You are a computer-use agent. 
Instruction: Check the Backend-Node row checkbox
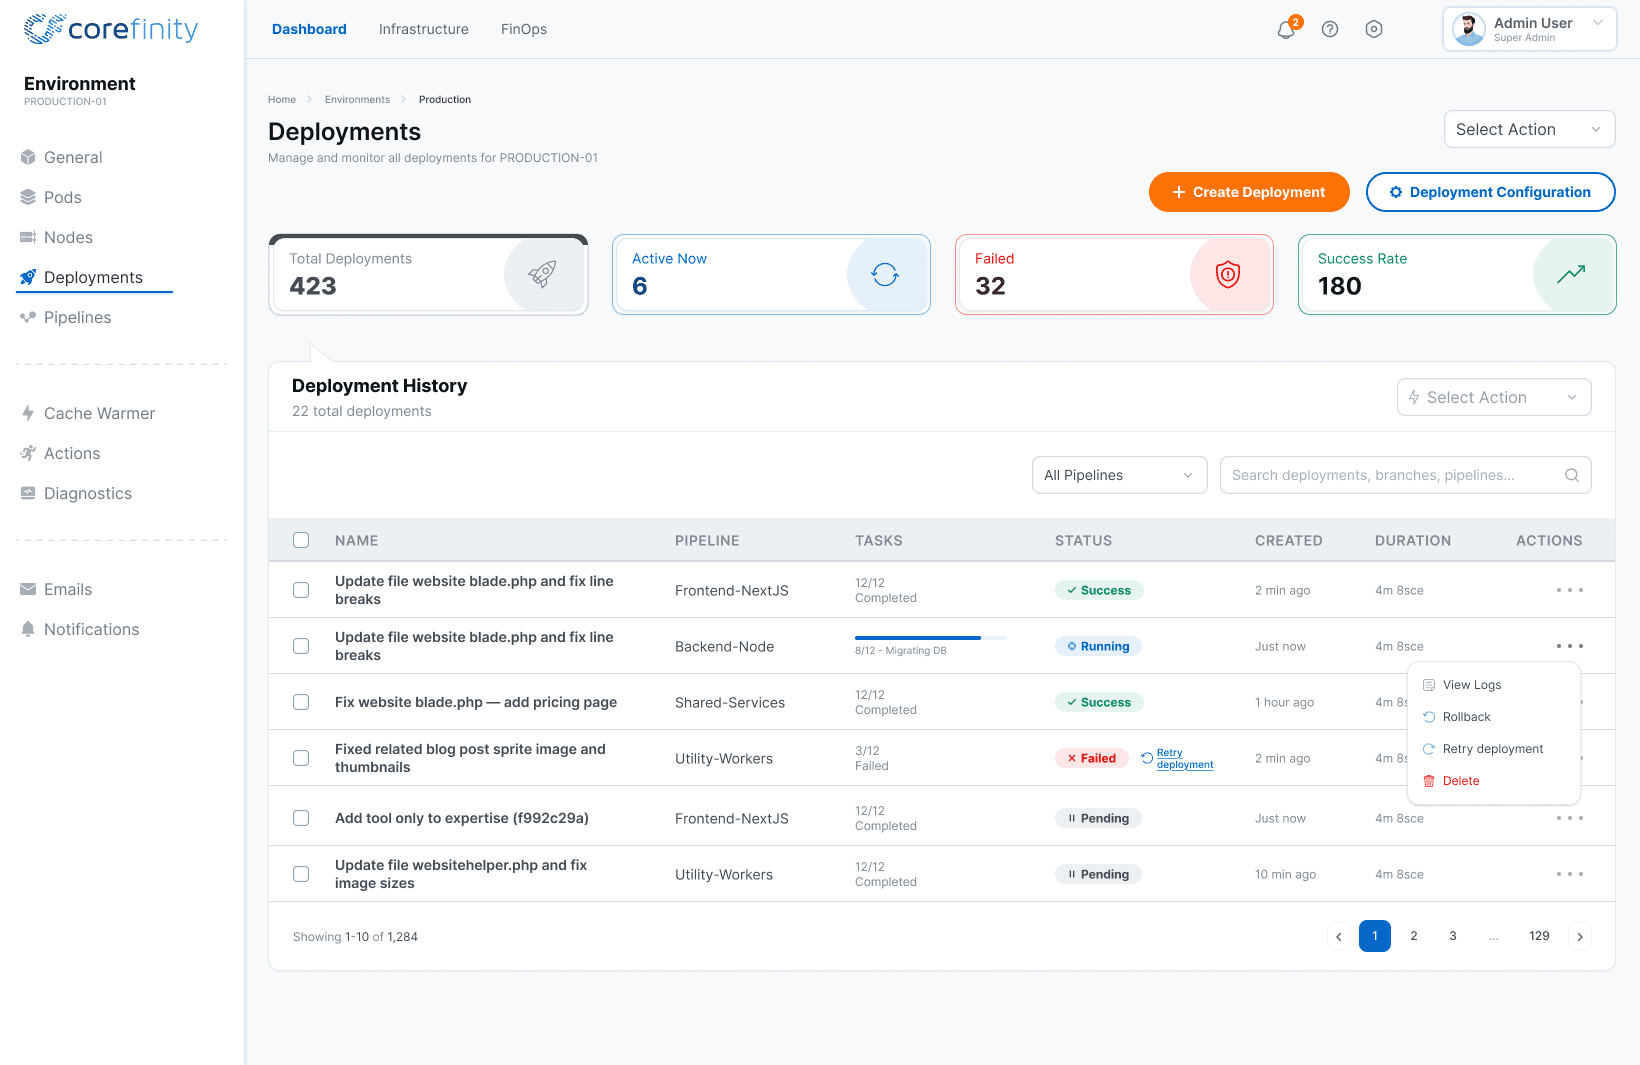point(301,646)
